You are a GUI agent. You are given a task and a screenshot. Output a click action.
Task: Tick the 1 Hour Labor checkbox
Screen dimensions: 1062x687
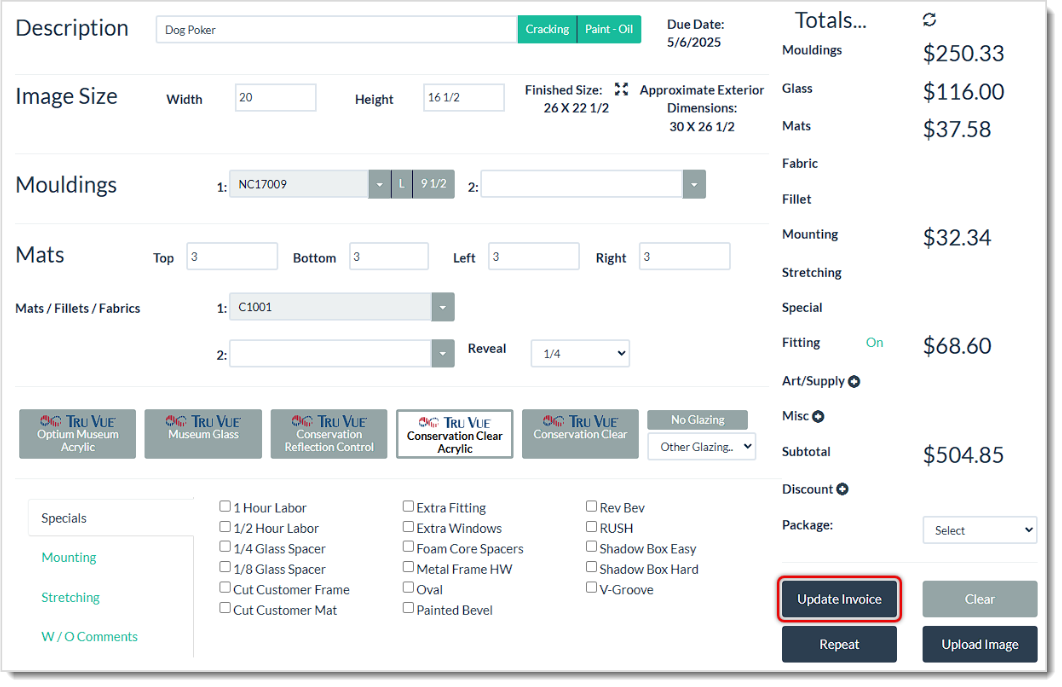coord(225,507)
